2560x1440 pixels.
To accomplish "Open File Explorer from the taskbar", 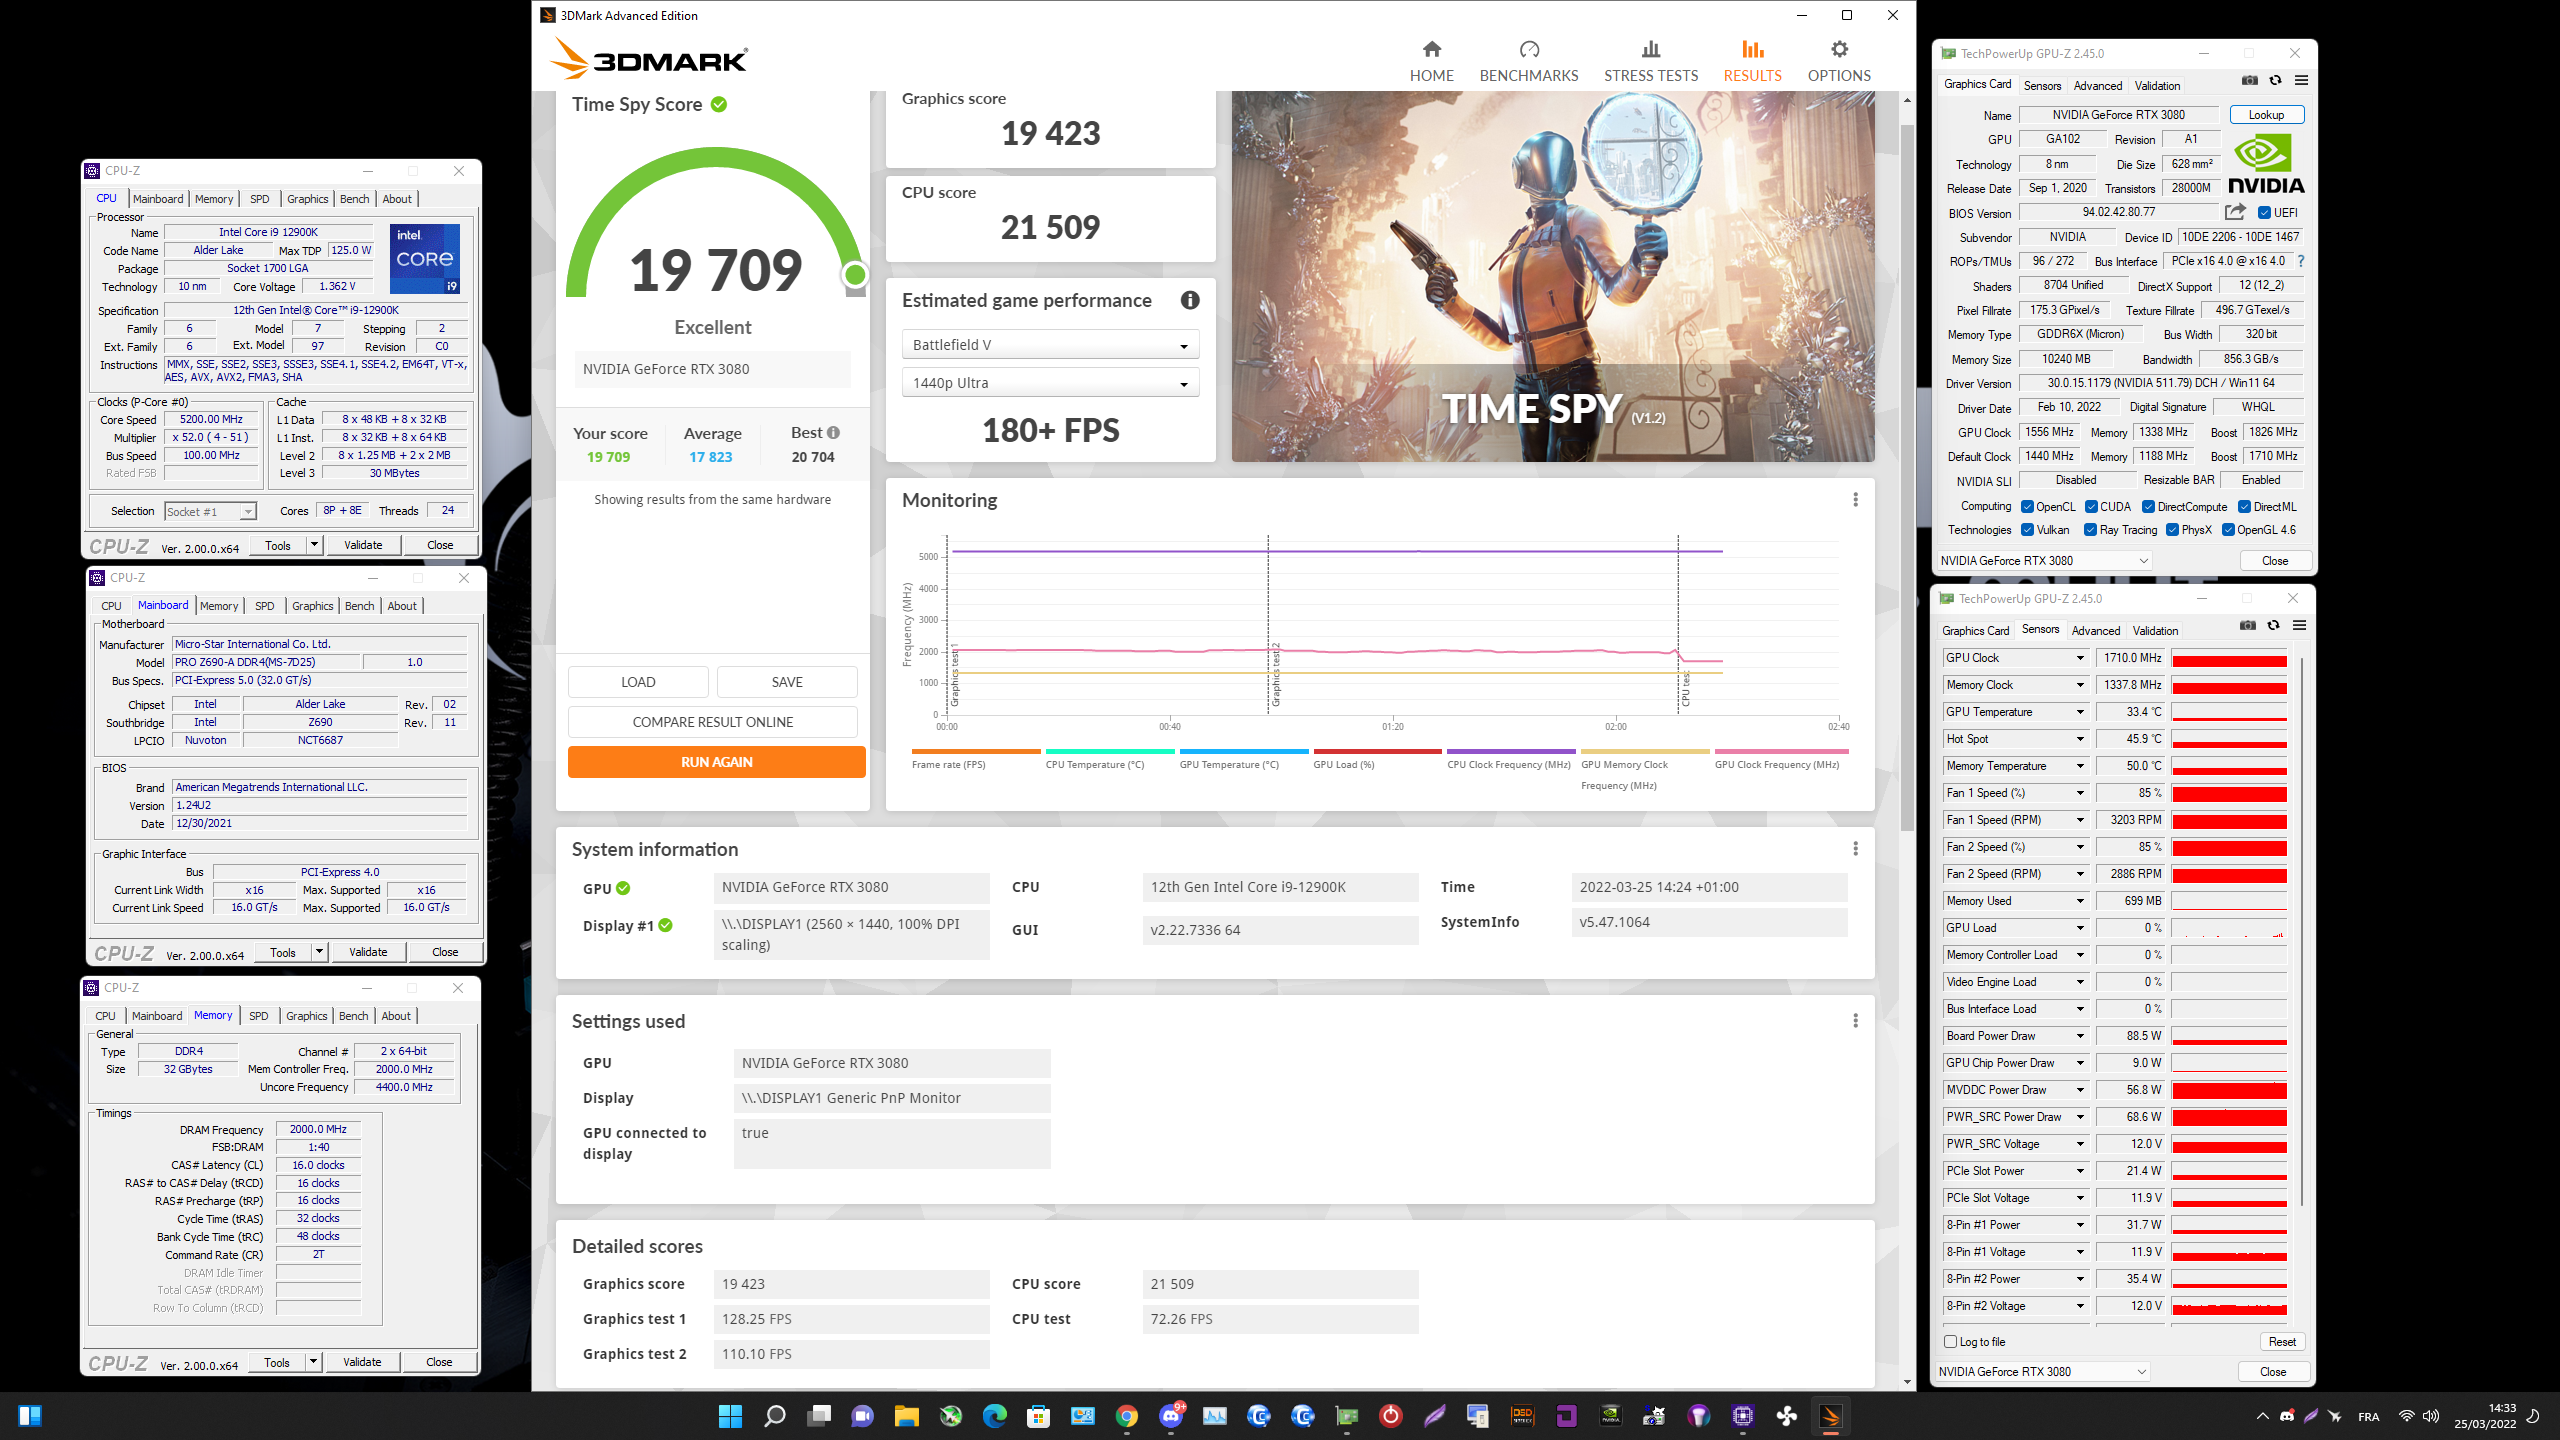I will (906, 1415).
